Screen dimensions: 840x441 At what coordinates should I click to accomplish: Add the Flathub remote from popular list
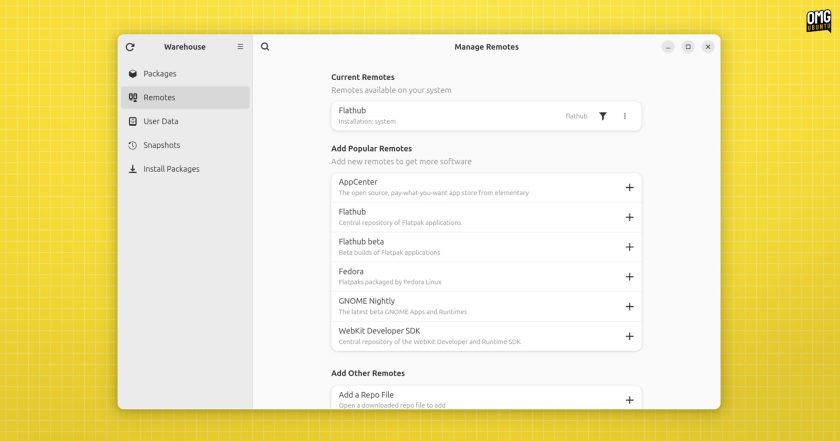pyautogui.click(x=629, y=218)
